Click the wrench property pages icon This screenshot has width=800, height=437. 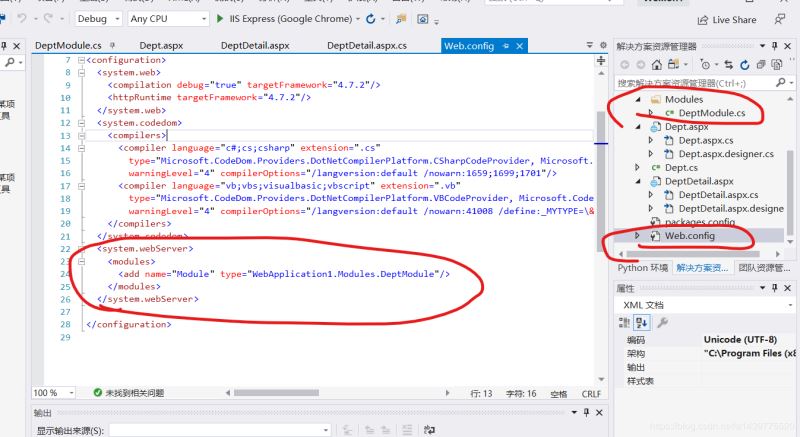tap(662, 322)
